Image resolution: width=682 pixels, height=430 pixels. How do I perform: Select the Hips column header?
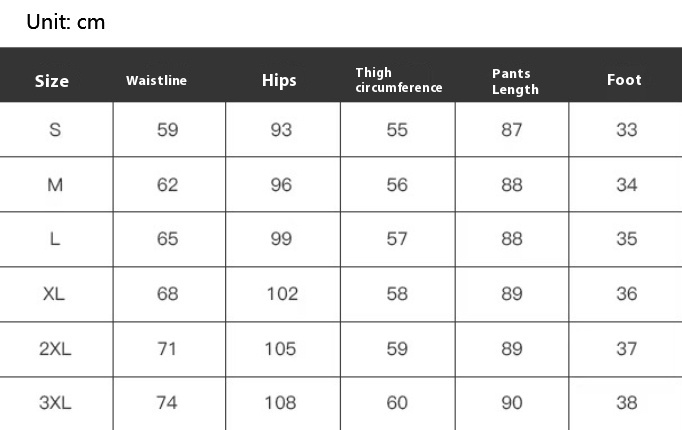tap(279, 80)
